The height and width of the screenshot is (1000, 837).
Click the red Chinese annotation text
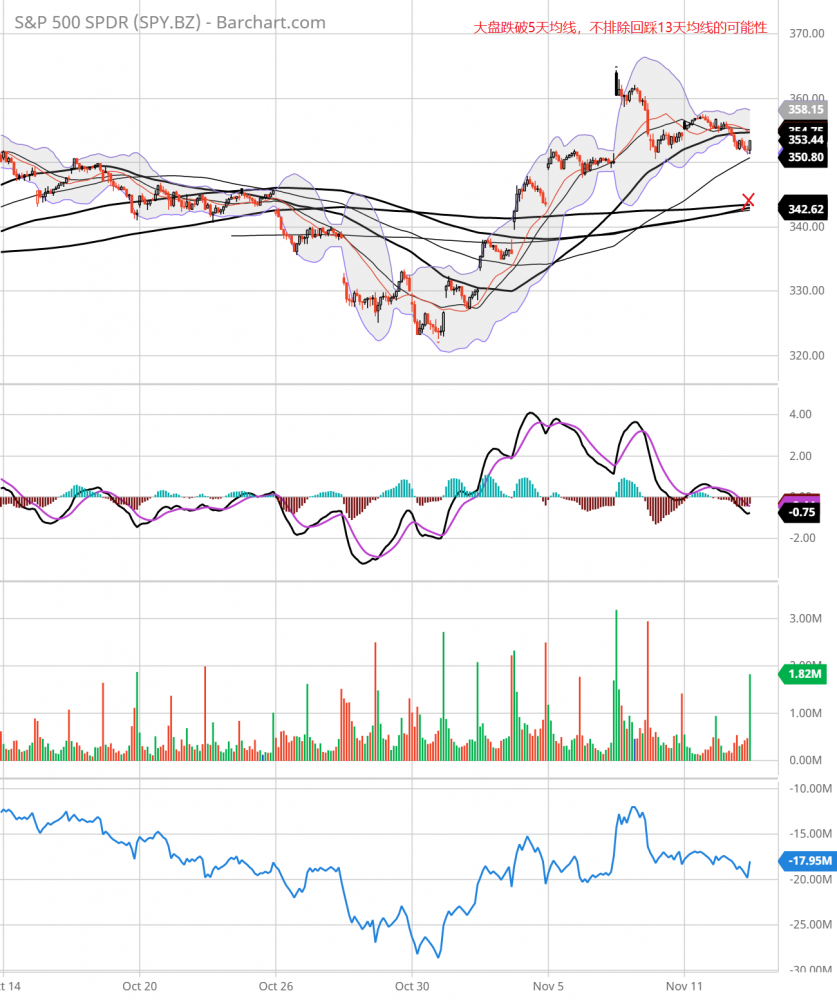pos(620,29)
